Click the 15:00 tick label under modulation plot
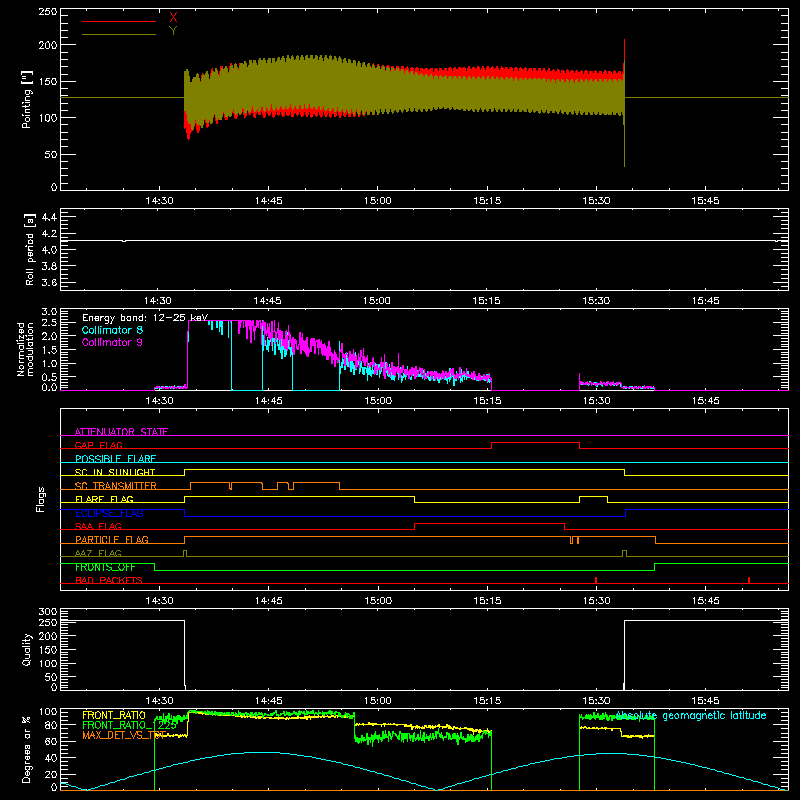 pyautogui.click(x=378, y=401)
